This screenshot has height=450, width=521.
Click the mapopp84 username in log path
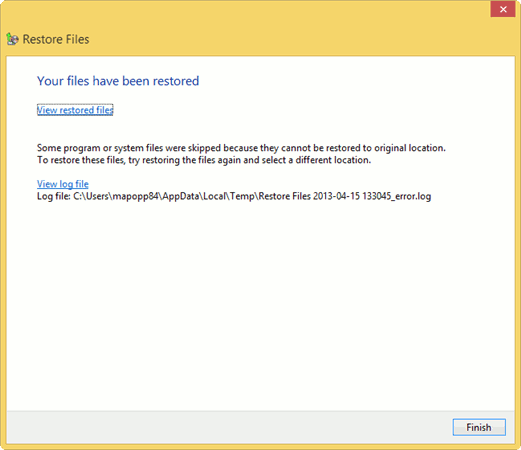(135, 196)
